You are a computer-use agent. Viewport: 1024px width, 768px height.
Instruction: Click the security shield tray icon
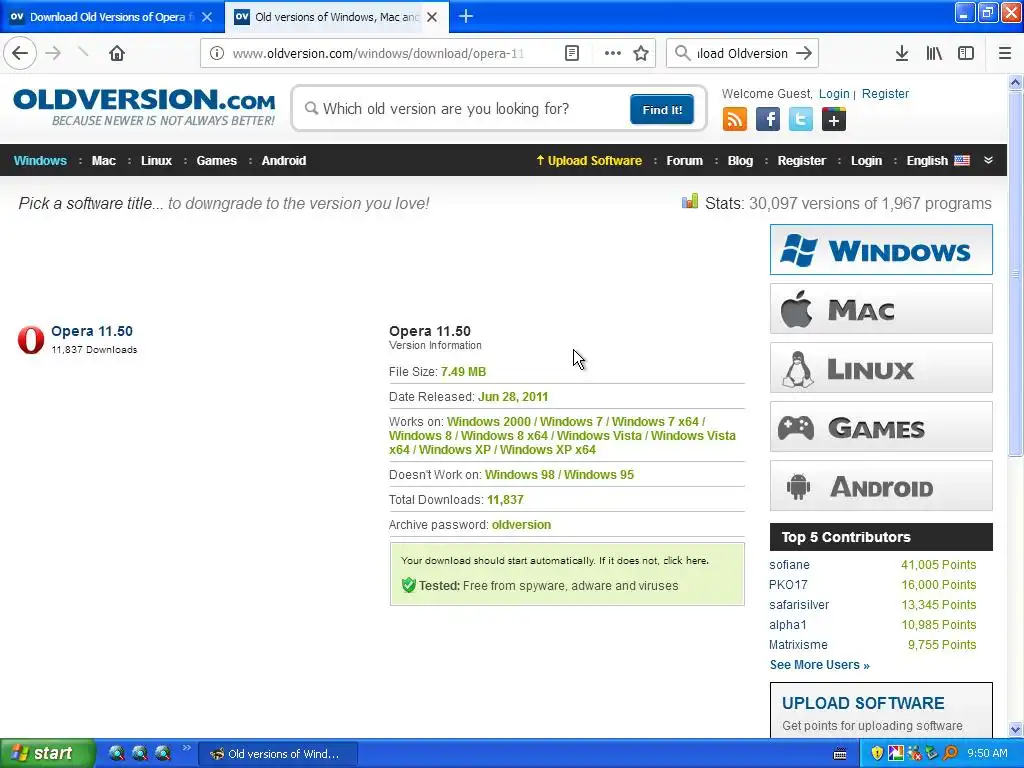[877, 754]
